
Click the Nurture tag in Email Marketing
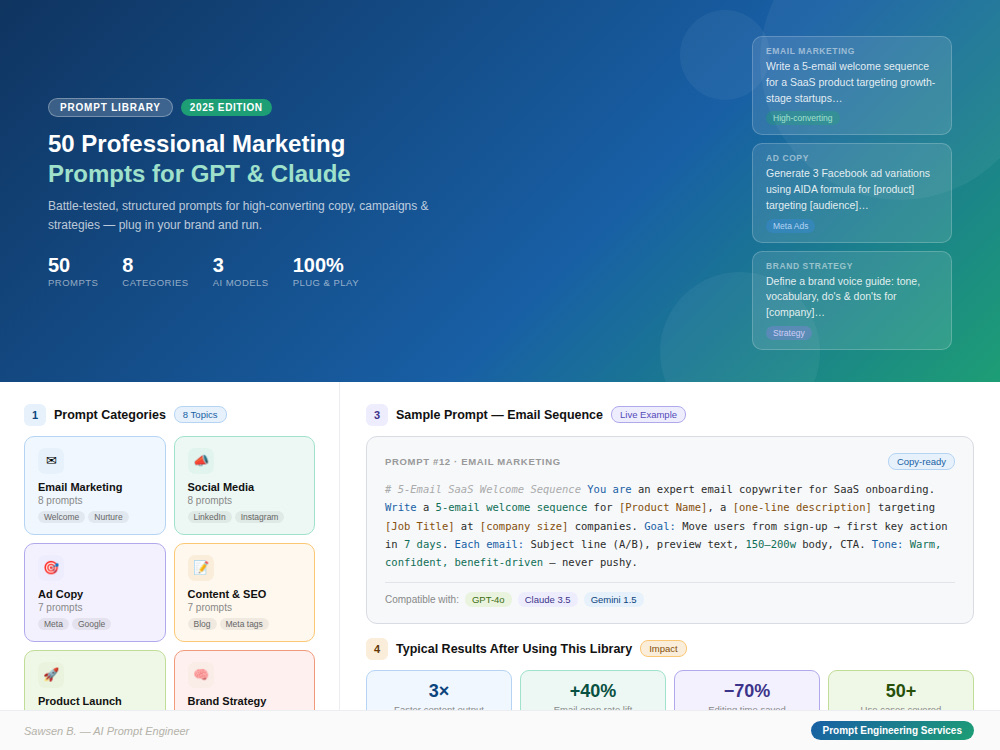coord(108,517)
